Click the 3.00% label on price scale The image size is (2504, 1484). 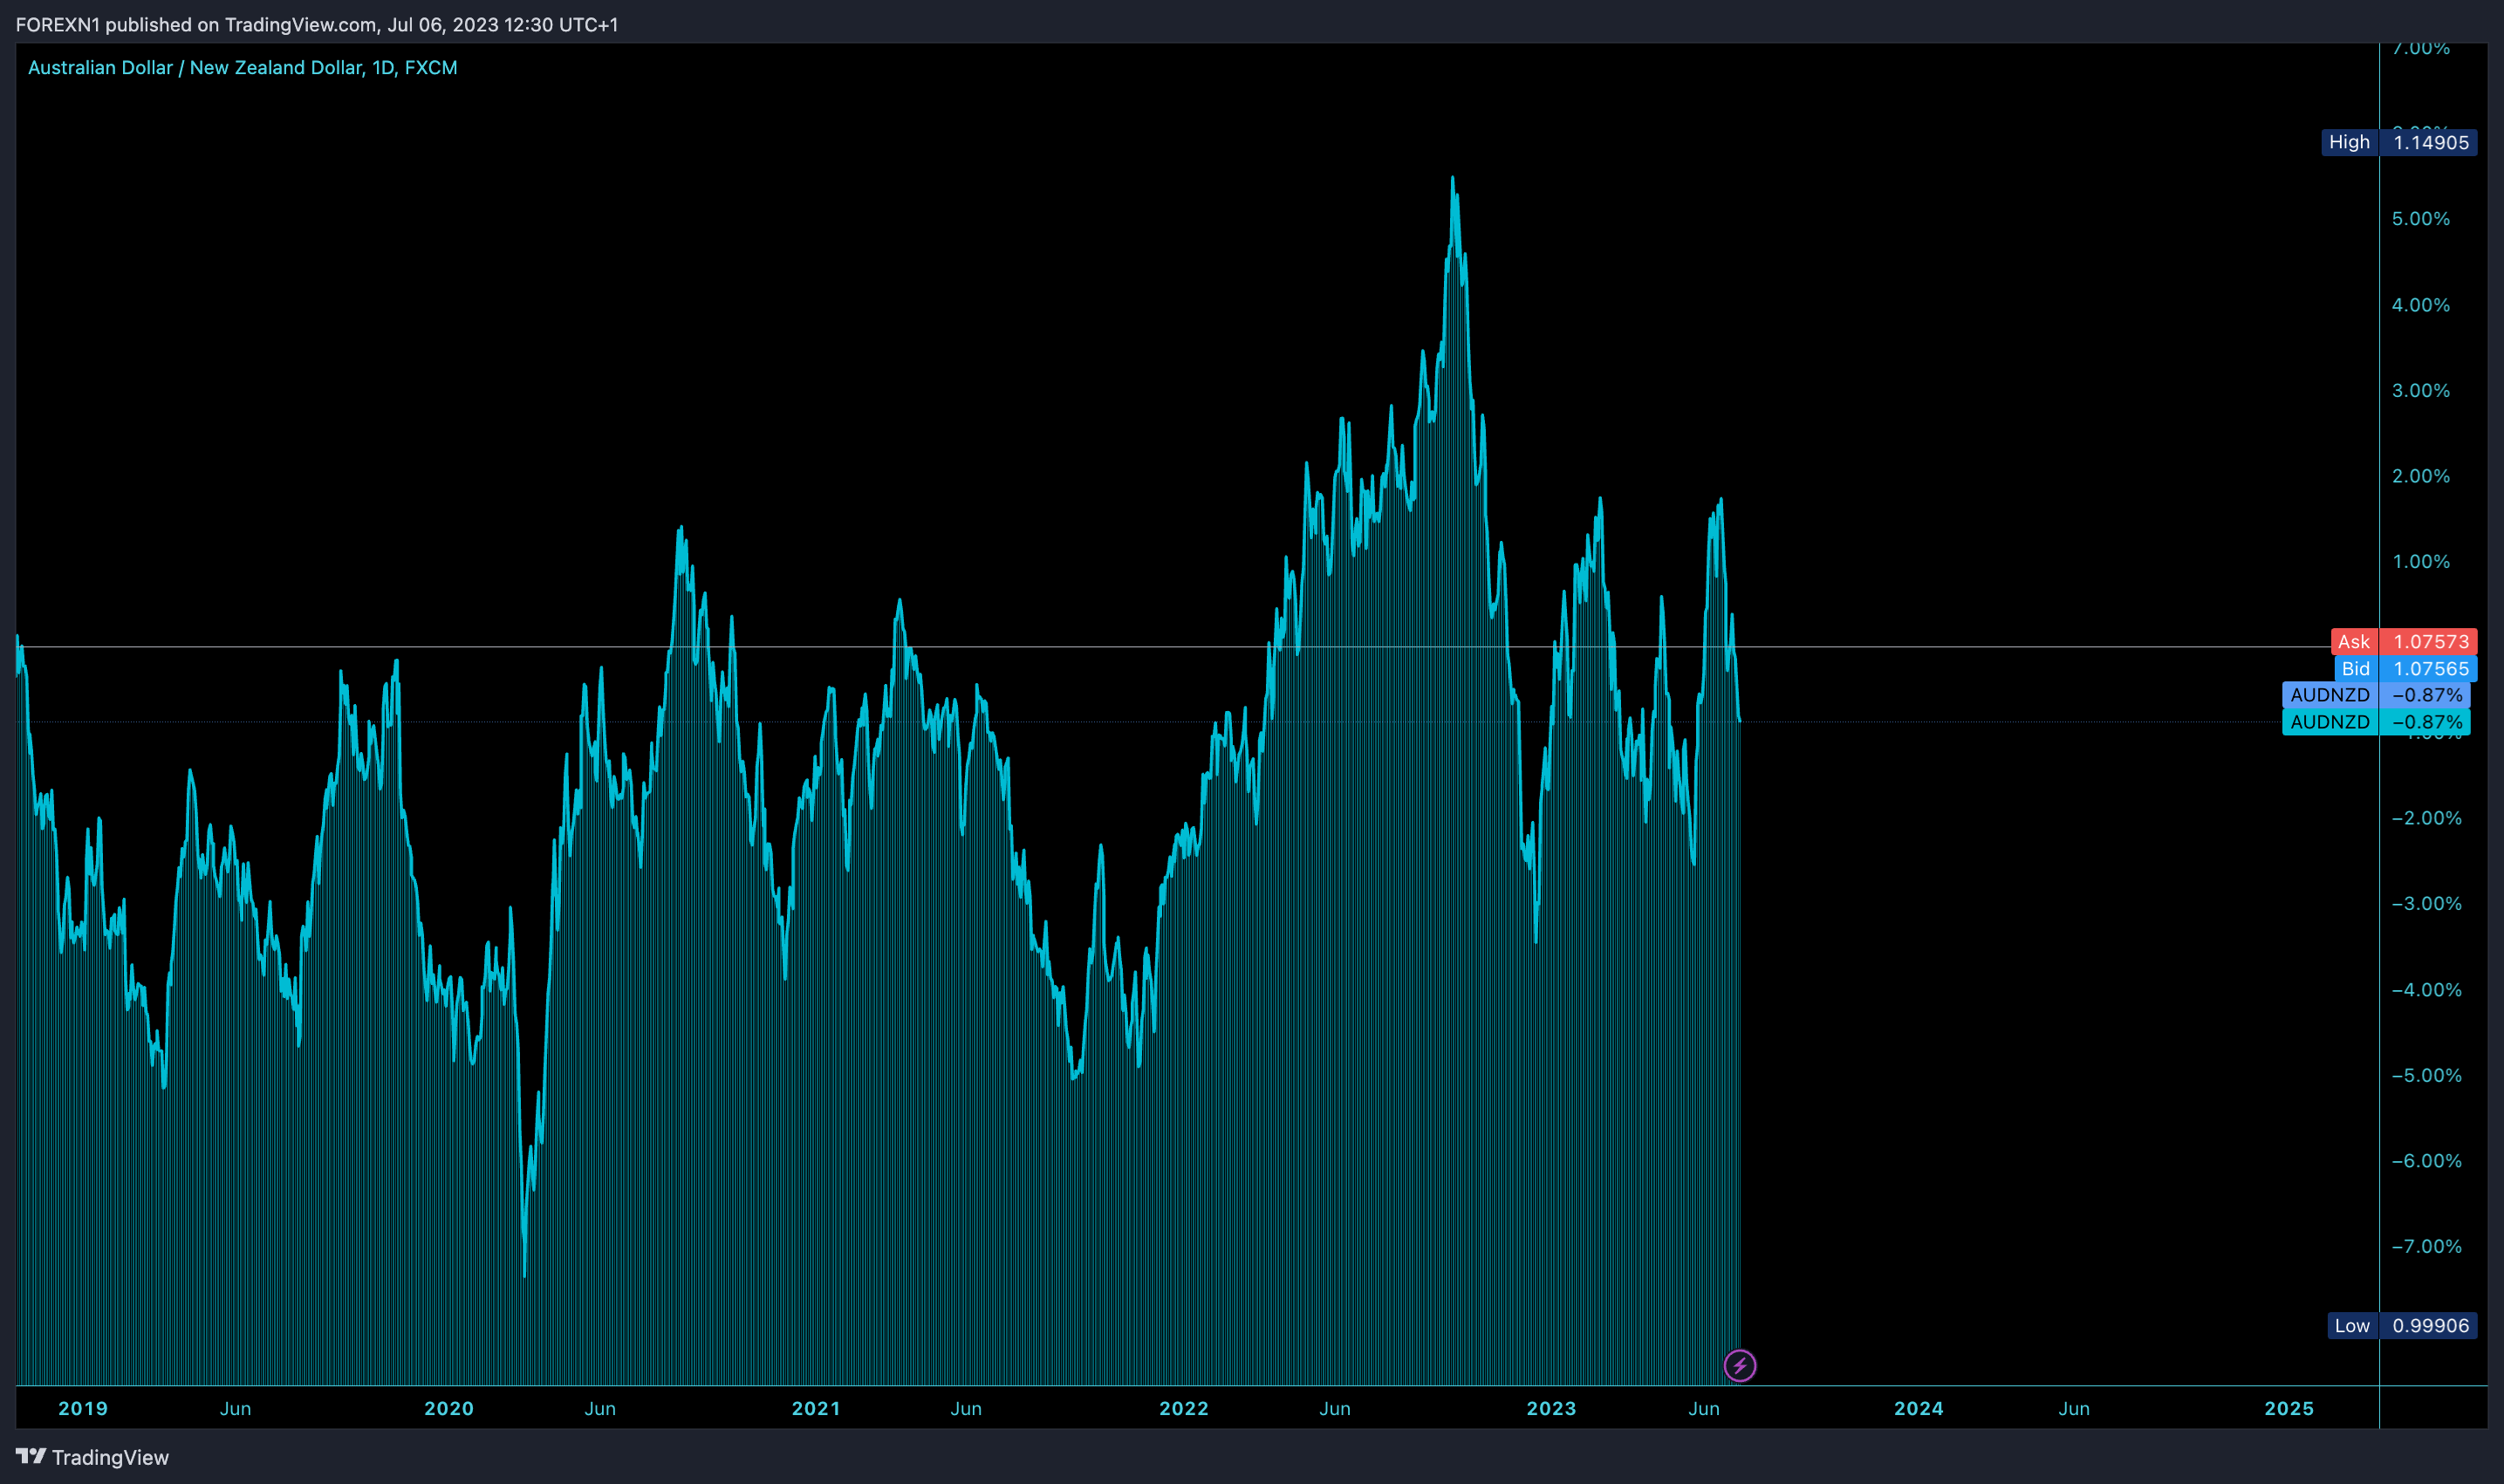click(x=2421, y=390)
